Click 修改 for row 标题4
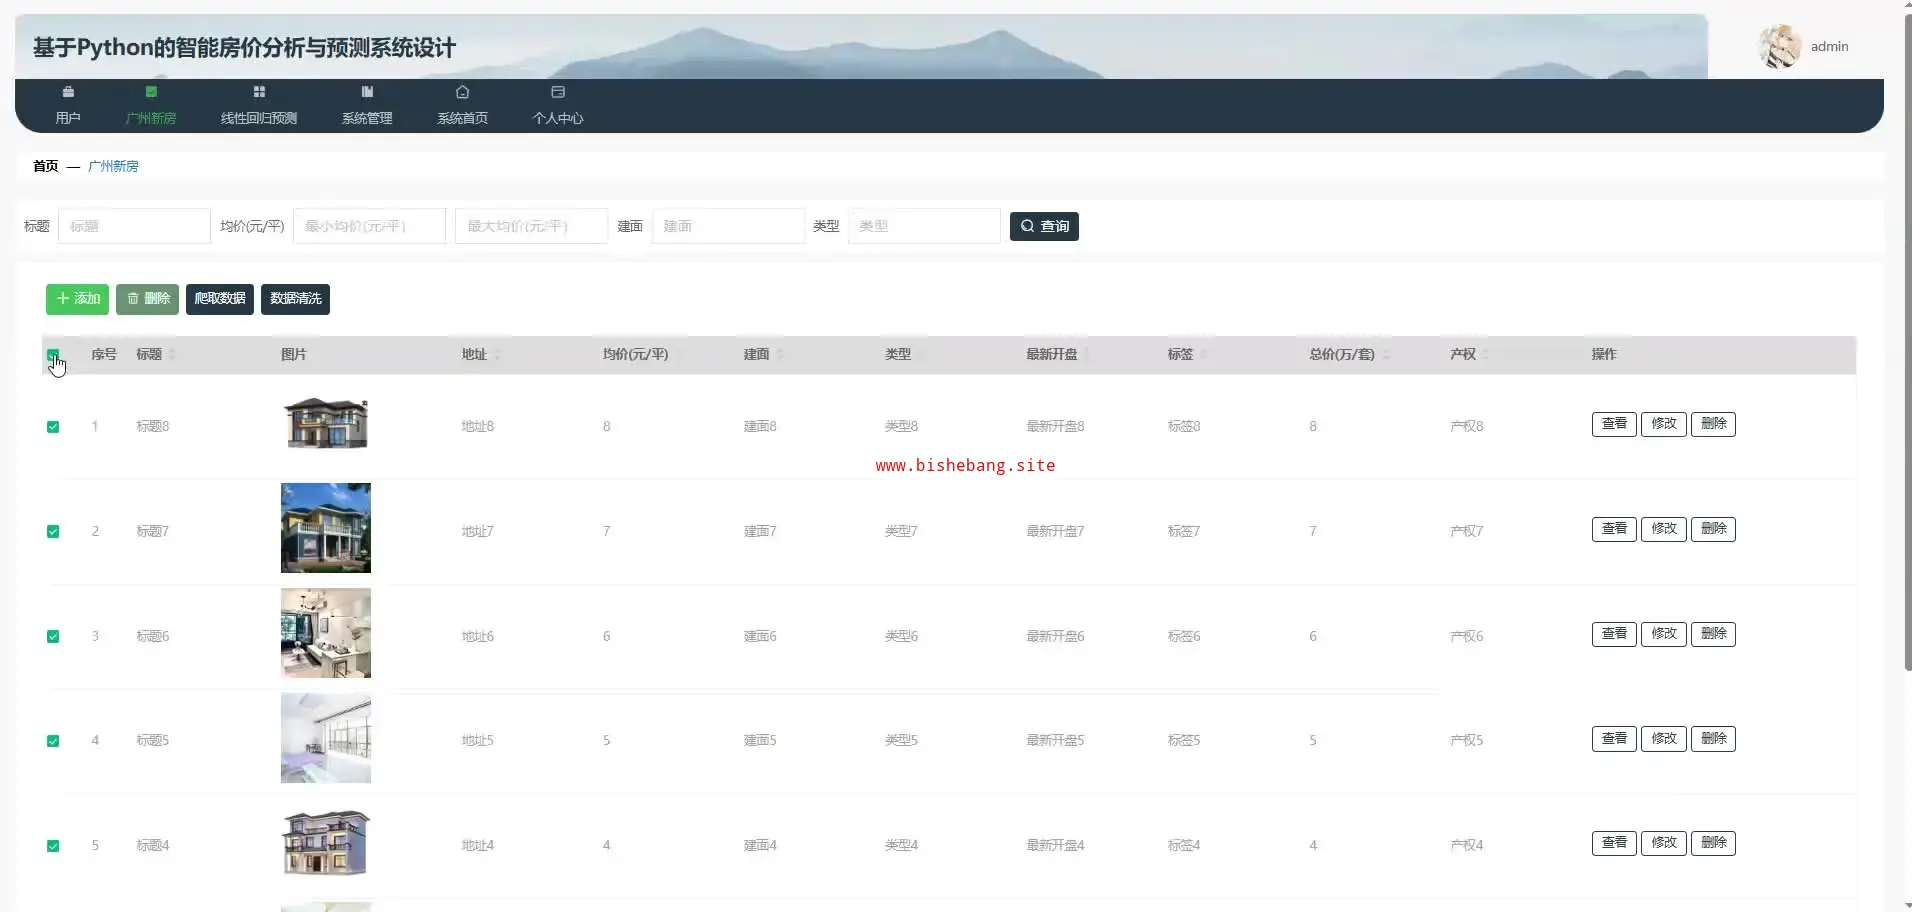Image resolution: width=1912 pixels, height=912 pixels. click(x=1664, y=843)
